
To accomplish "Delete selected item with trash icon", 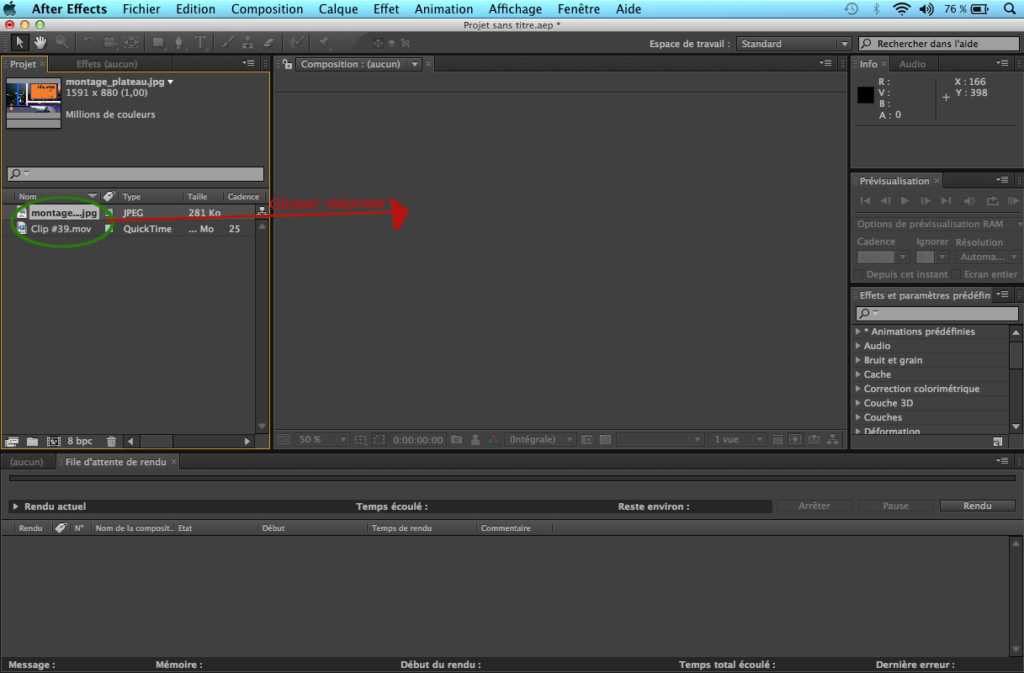I will click(x=112, y=441).
